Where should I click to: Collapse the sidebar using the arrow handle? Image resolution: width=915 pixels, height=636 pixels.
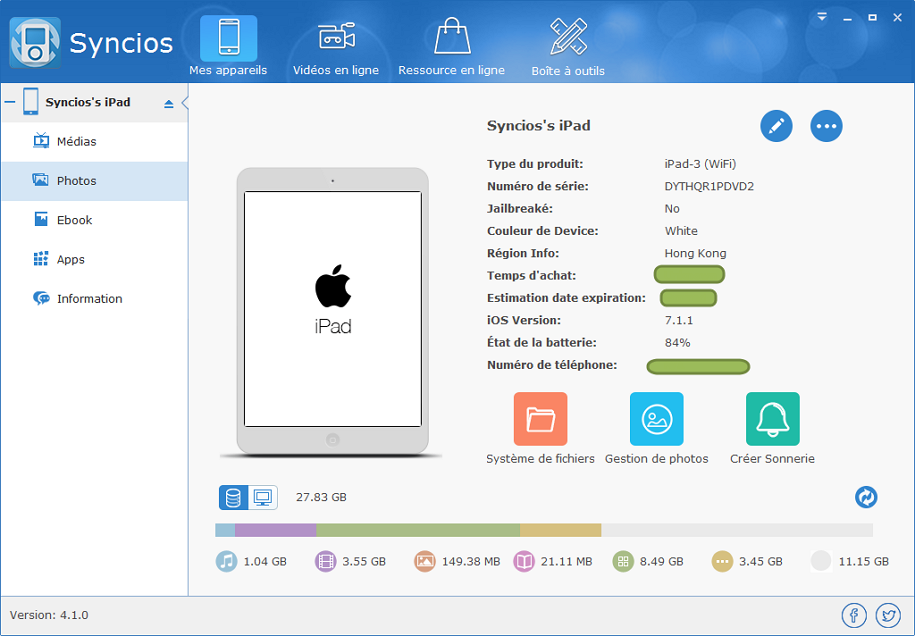pyautogui.click(x=185, y=103)
